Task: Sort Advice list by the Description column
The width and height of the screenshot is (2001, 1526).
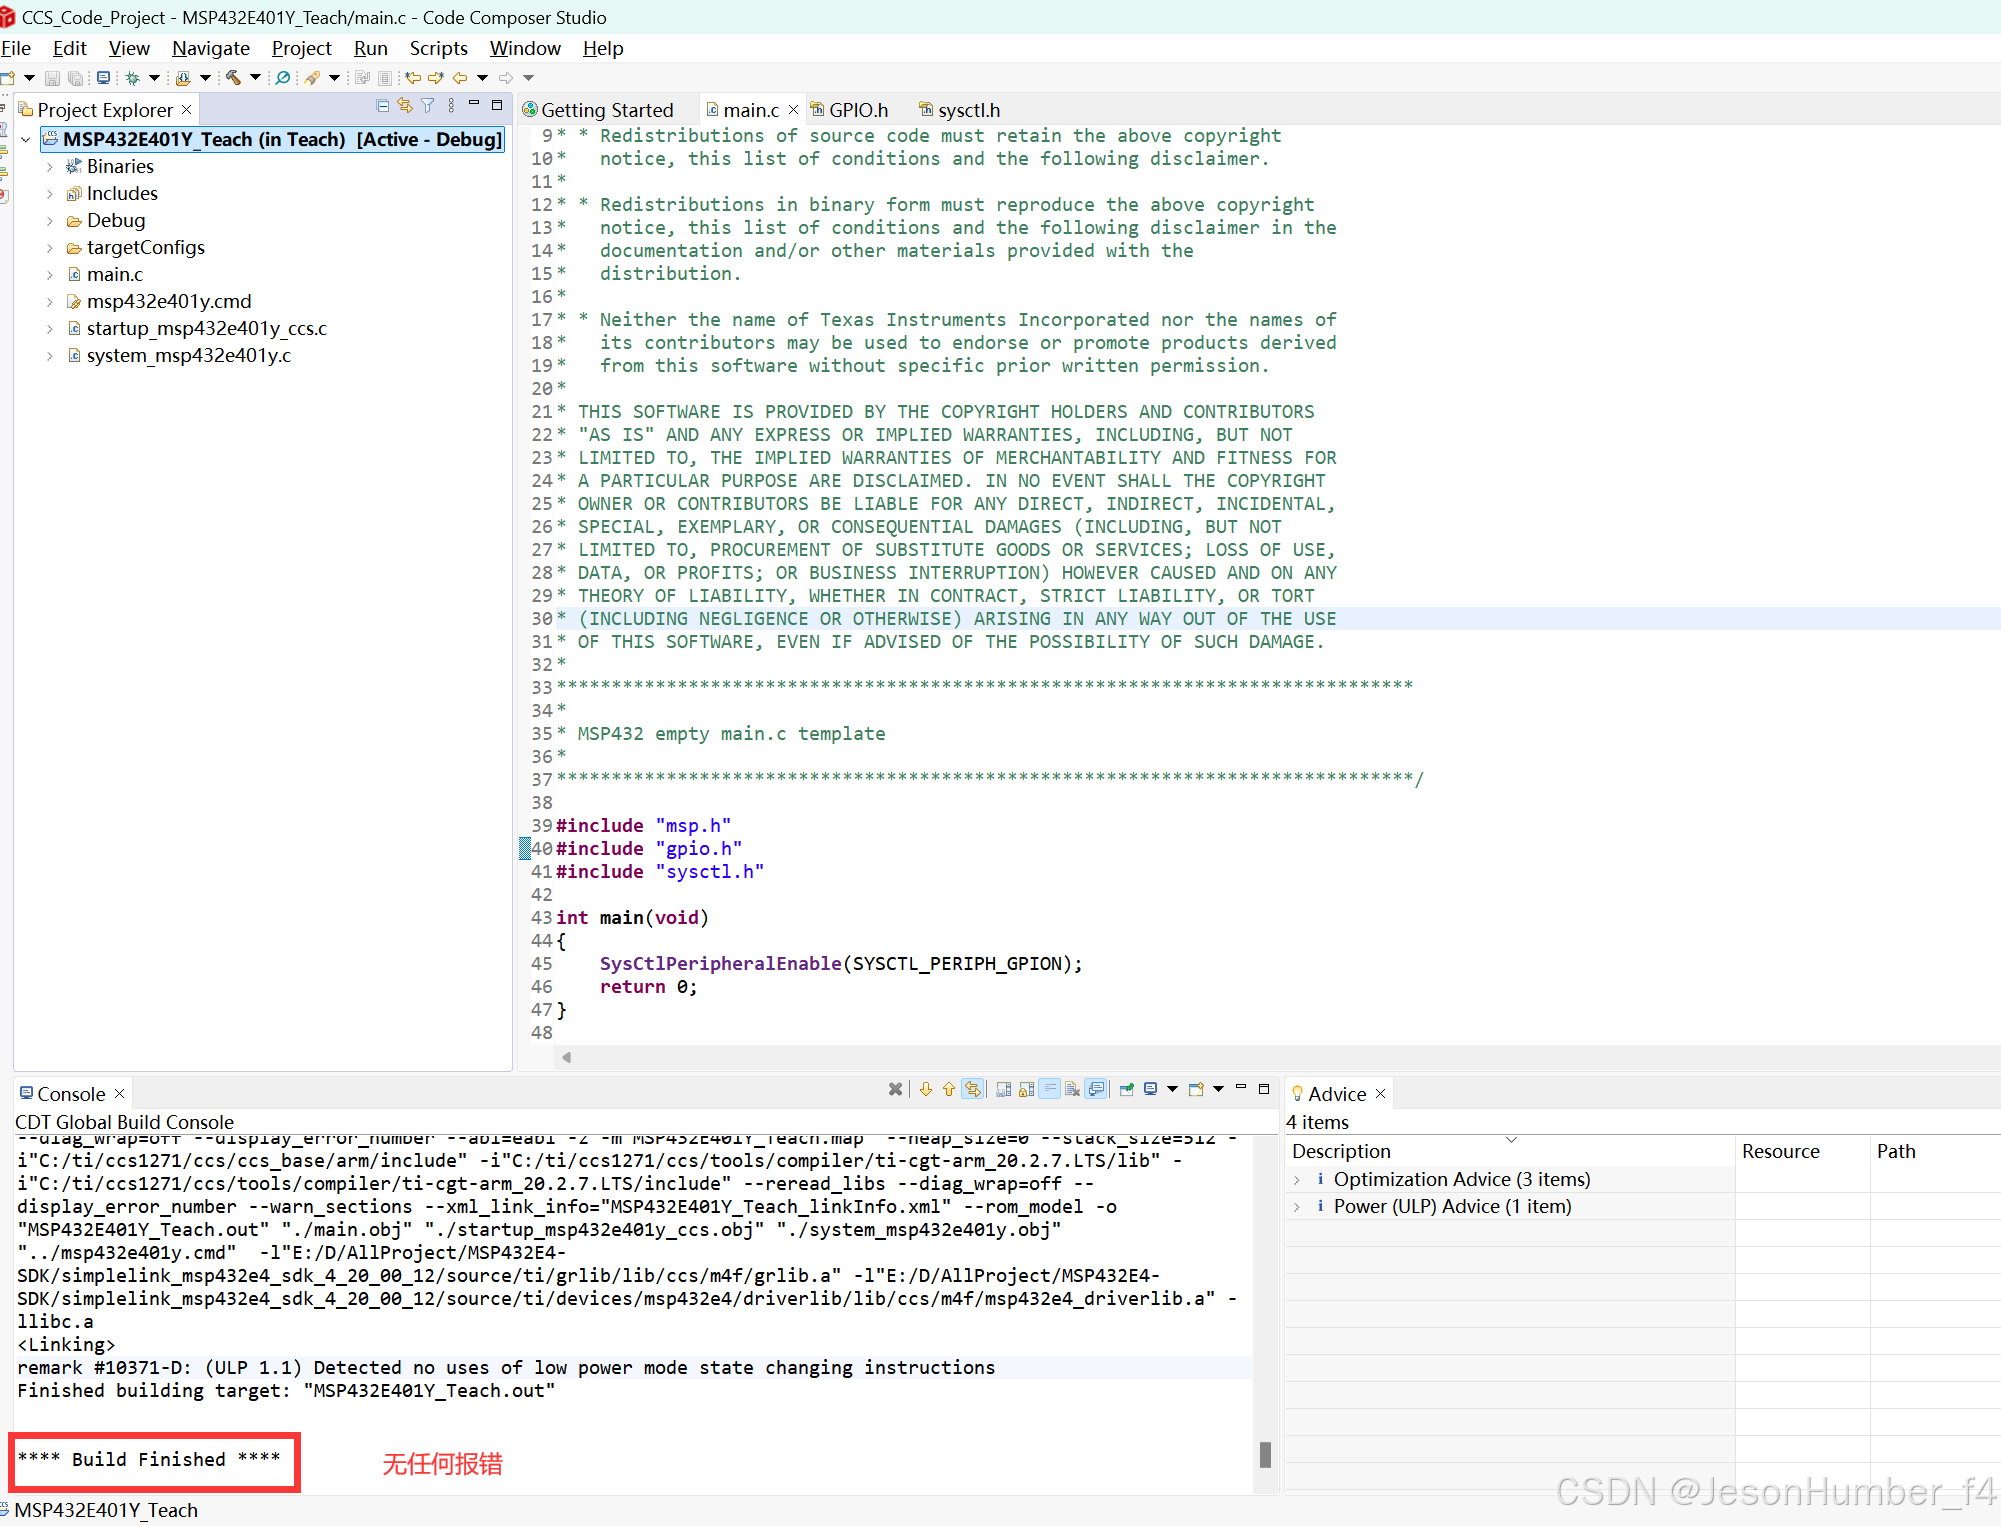Action: click(x=1341, y=1151)
